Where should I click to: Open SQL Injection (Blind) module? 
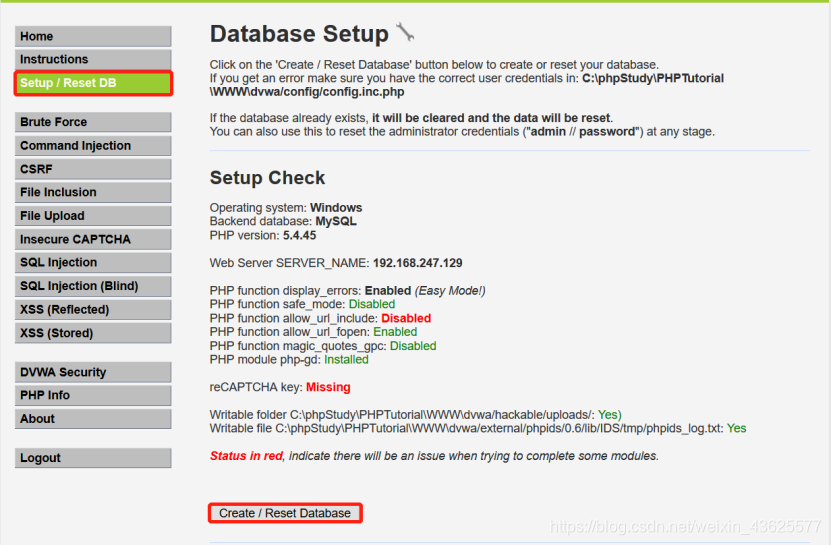pos(93,286)
